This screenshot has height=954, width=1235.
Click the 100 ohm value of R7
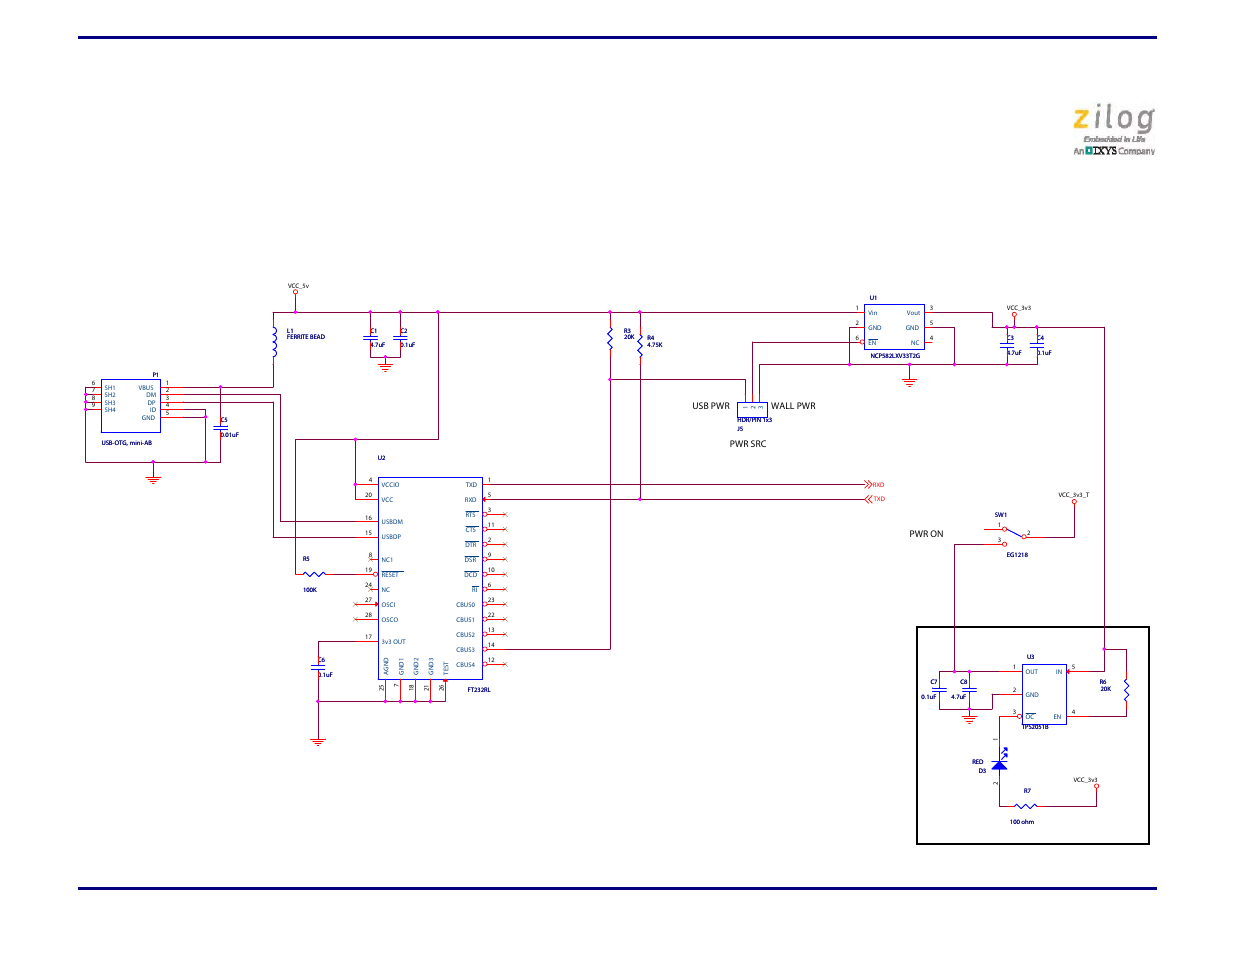click(1022, 822)
